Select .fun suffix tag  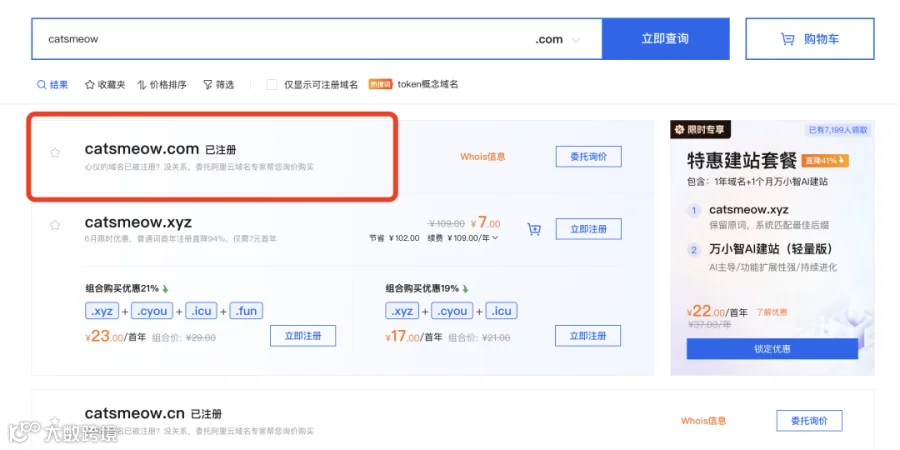(x=246, y=311)
